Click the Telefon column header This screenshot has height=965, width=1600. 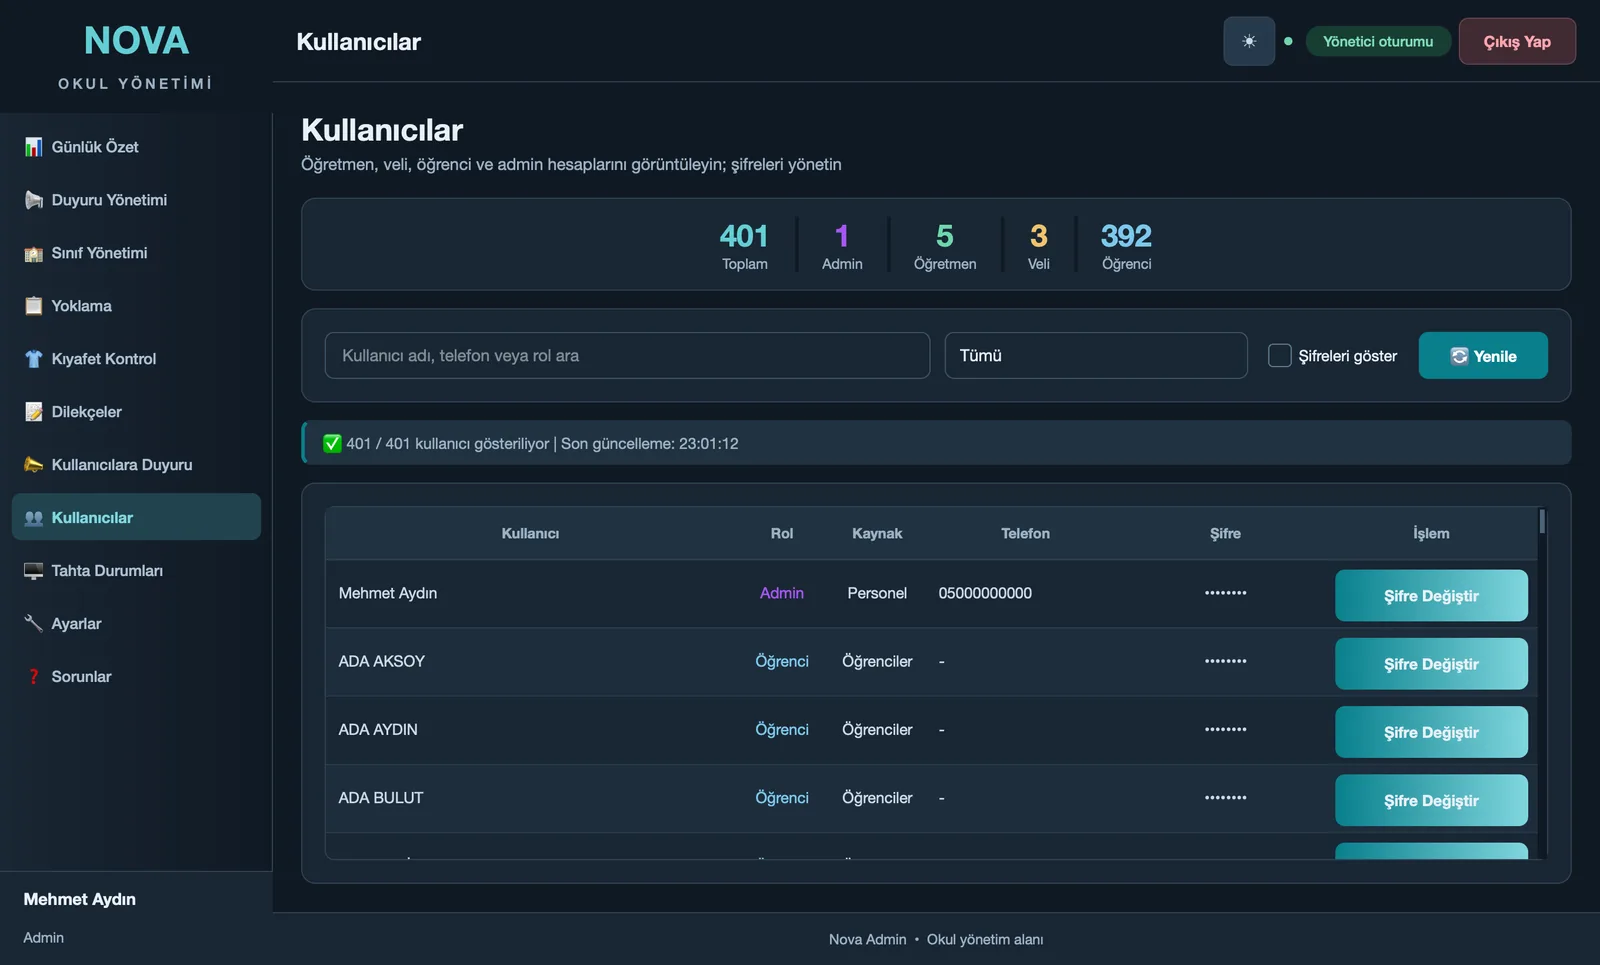click(1025, 533)
